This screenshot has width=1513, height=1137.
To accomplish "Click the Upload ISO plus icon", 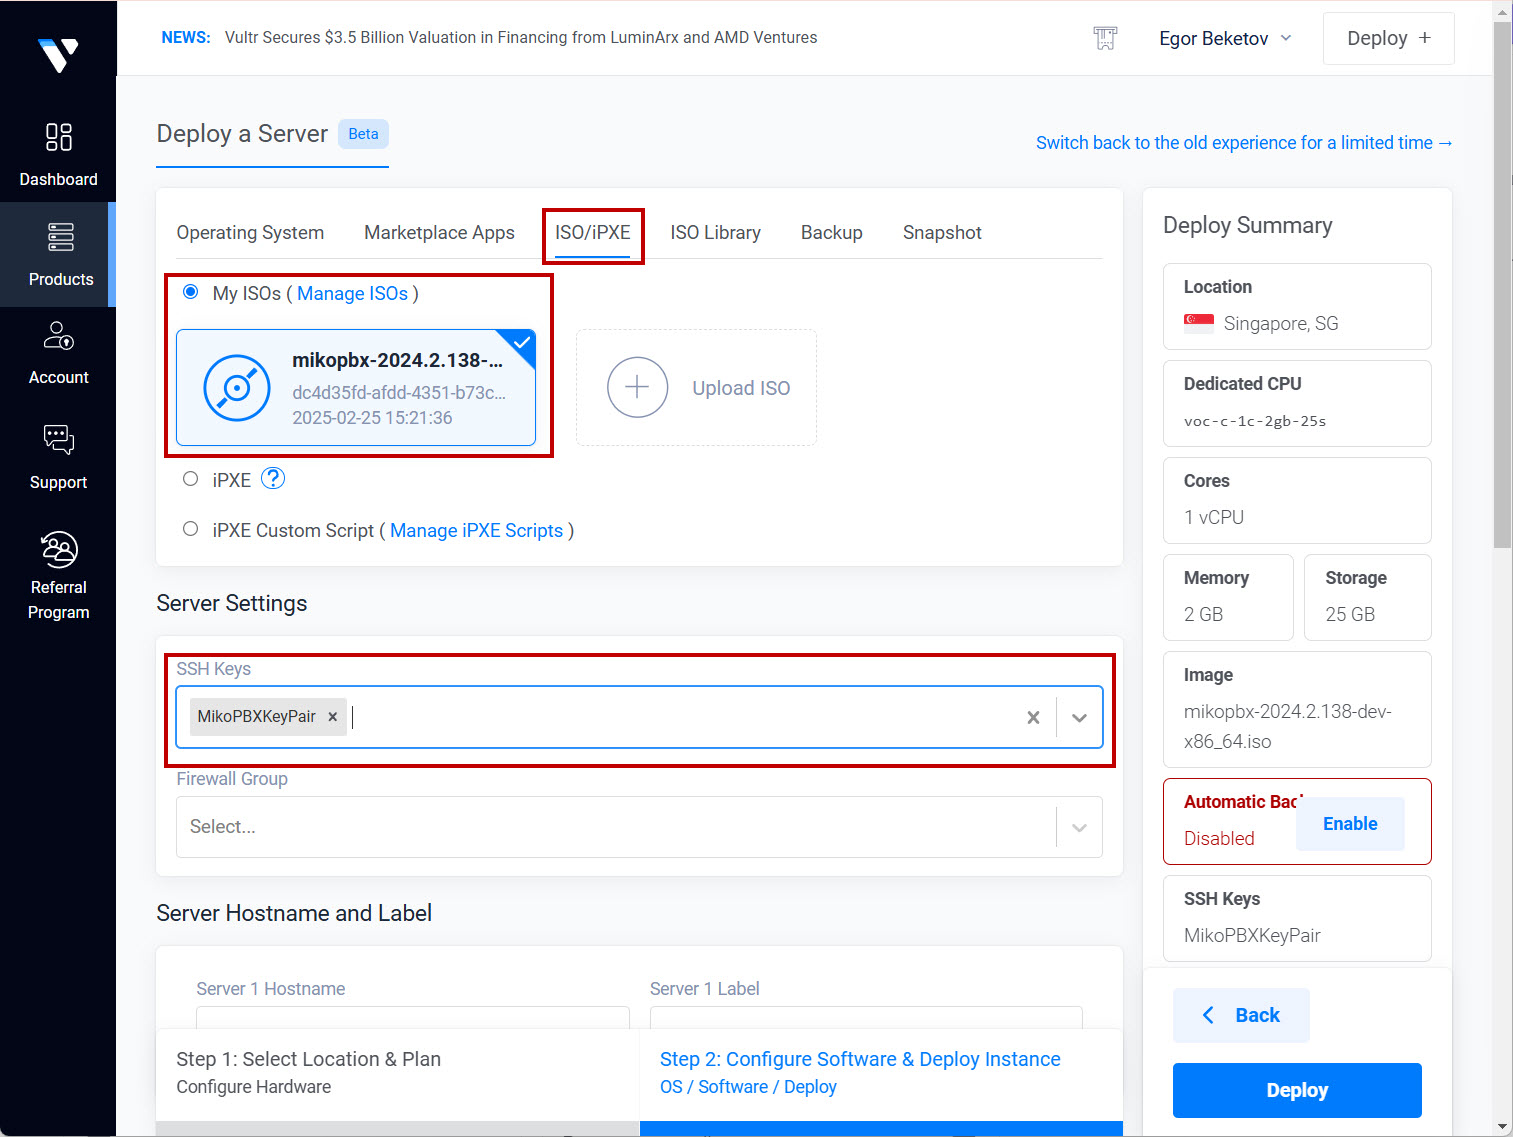I will pos(637,387).
